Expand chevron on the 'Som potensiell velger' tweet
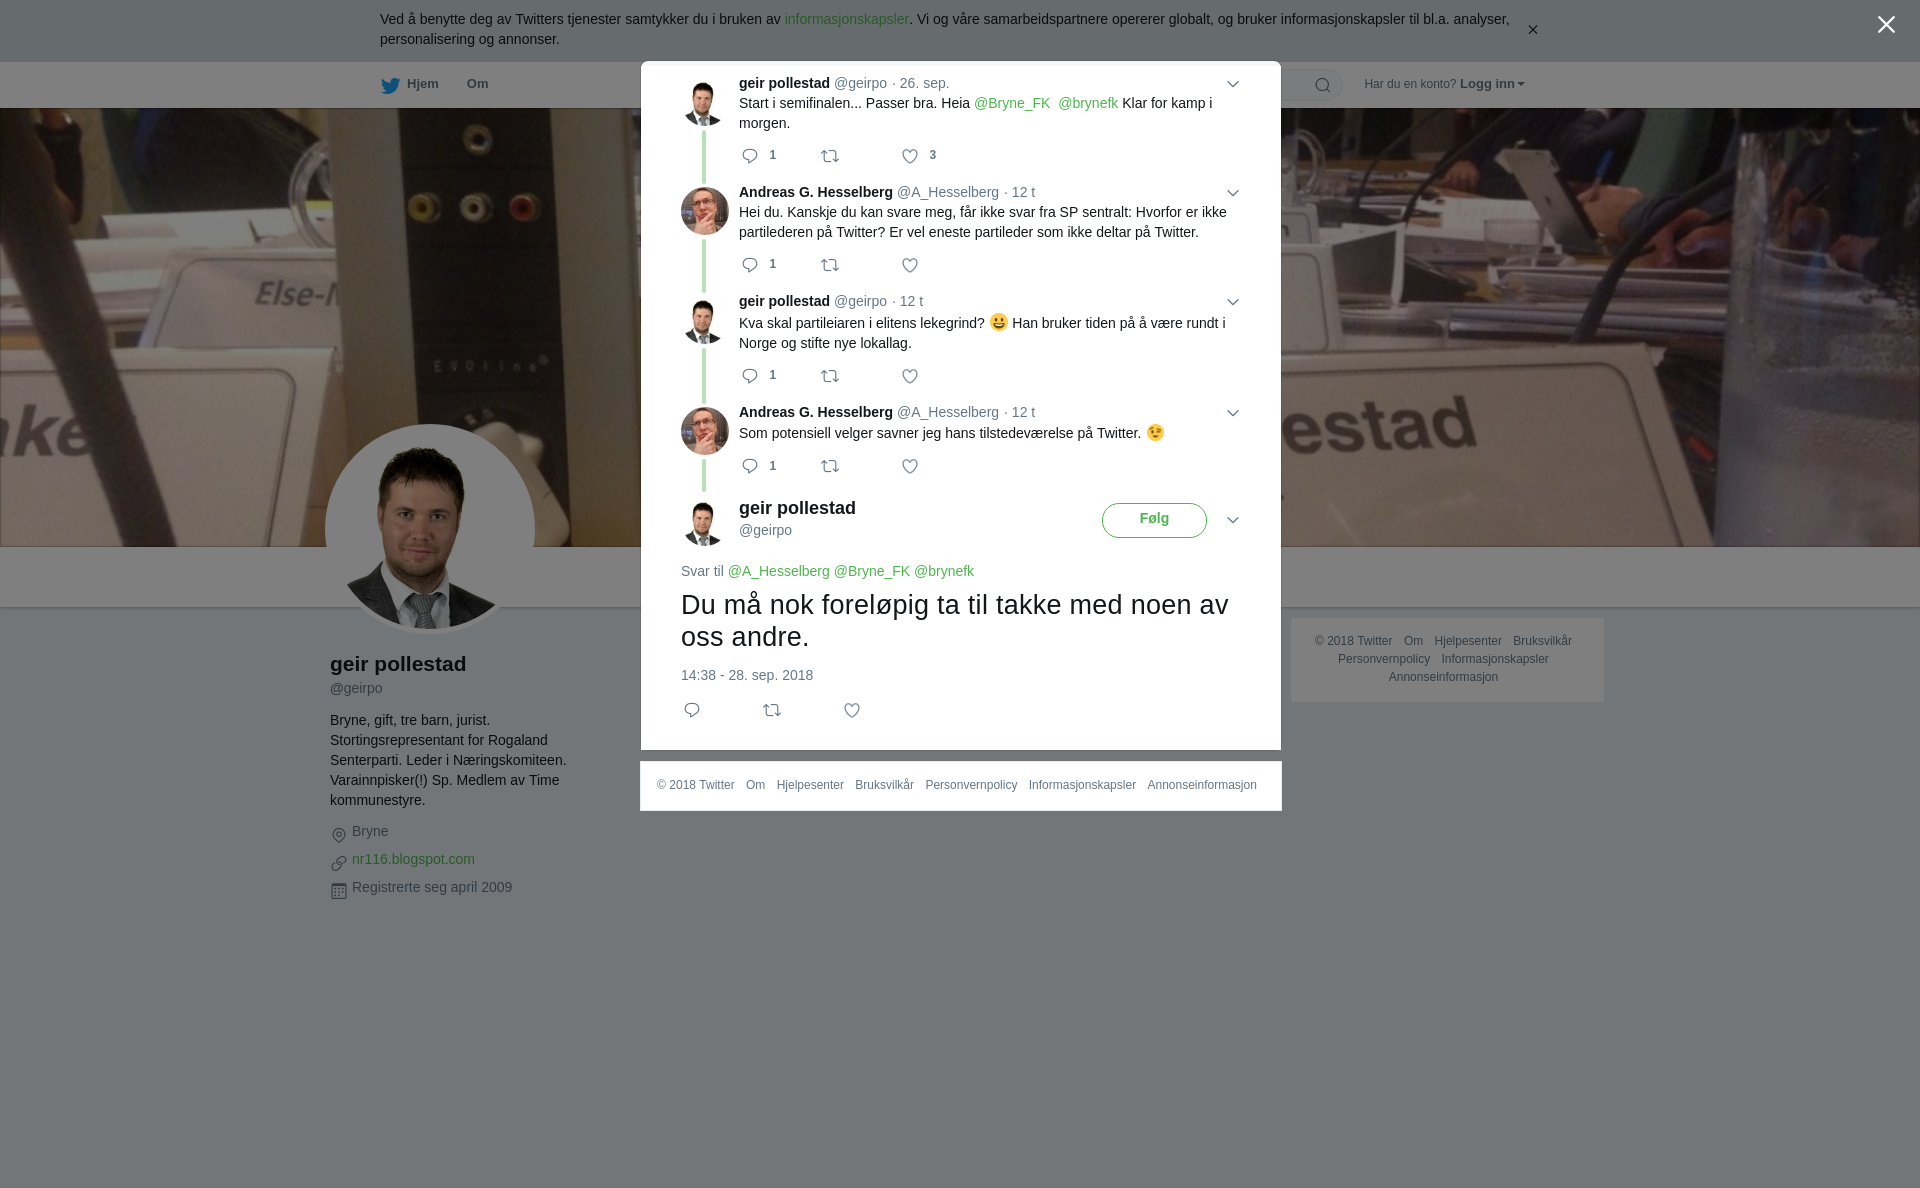 pos(1233,413)
